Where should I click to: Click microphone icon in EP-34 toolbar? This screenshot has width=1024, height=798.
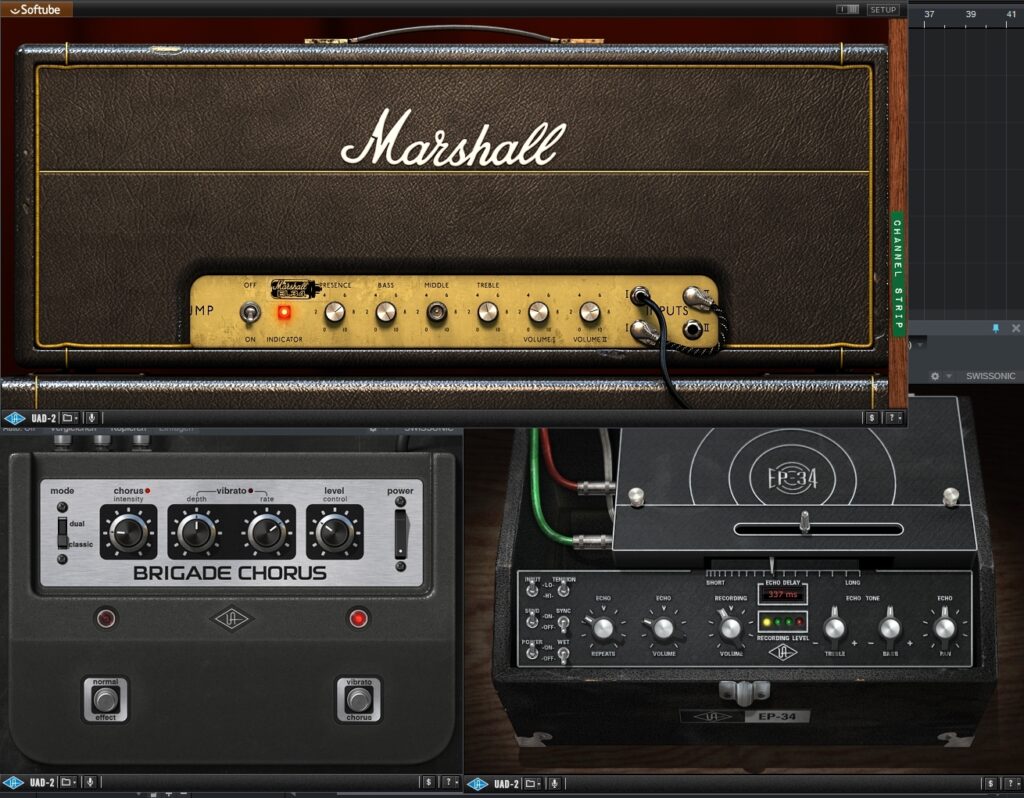click(x=555, y=783)
